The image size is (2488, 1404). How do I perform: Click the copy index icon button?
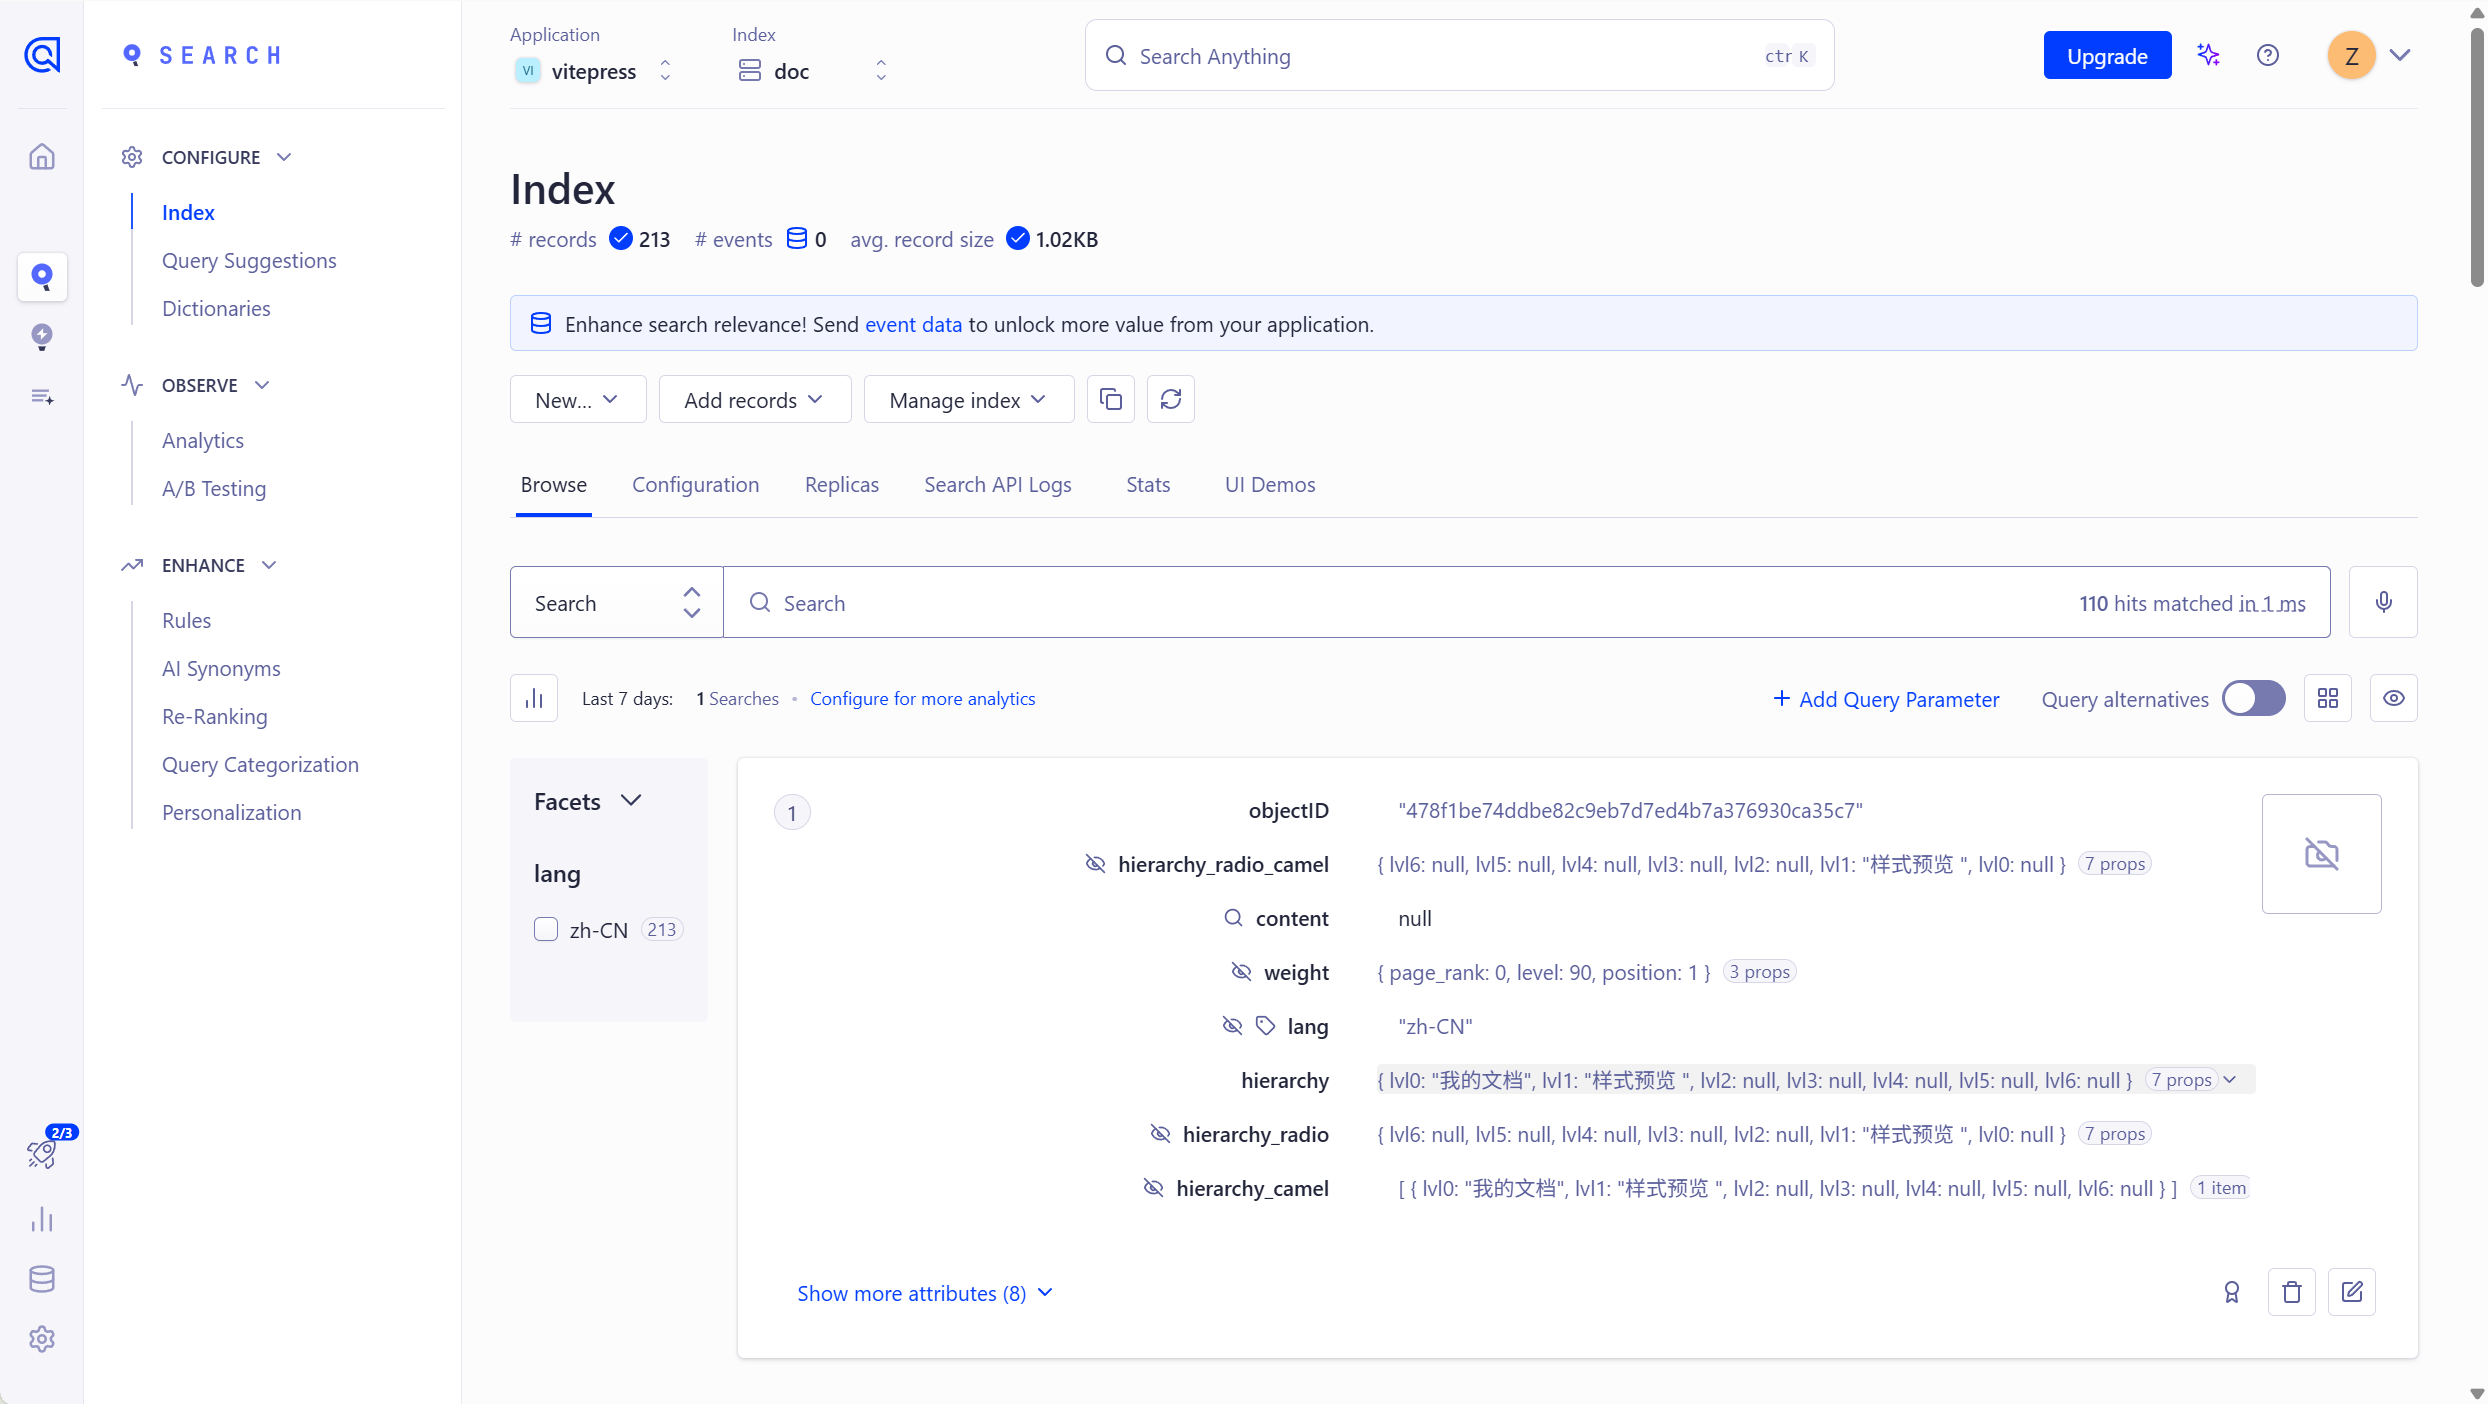pos(1110,400)
